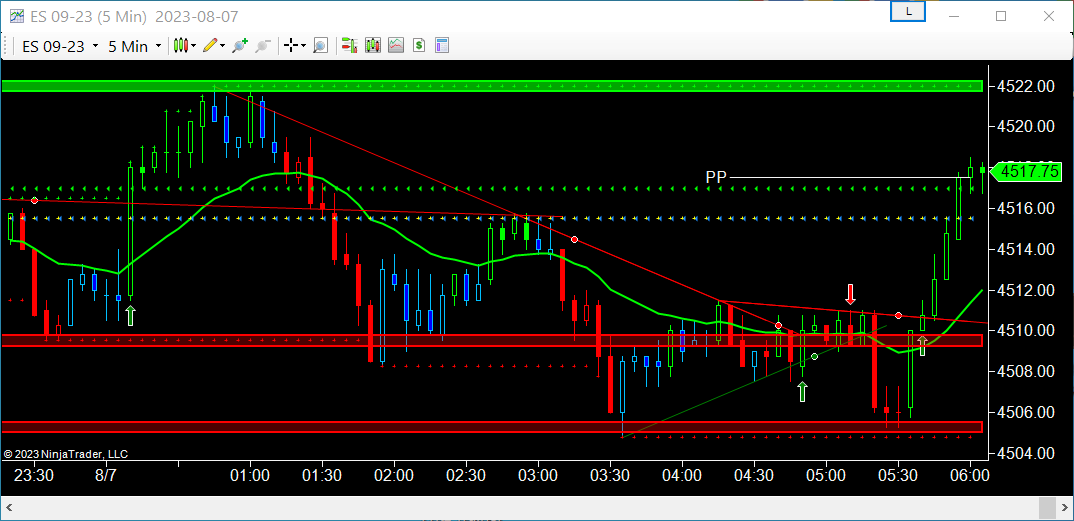Viewport: 1074px width, 521px height.
Task: Click the trendline anchor dot near 05:30
Action: 898,316
